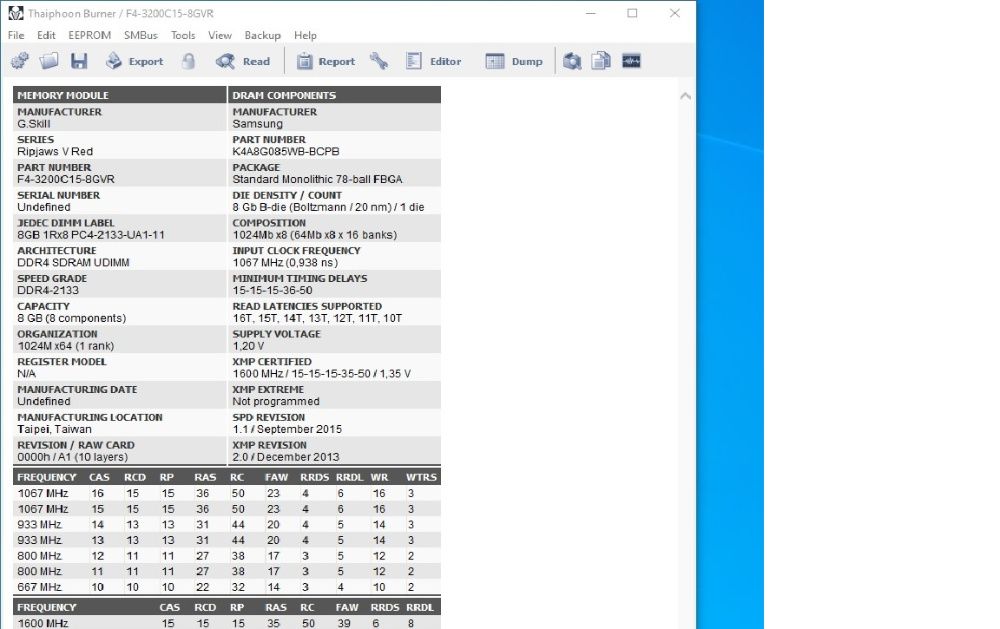
Task: Click DDR4 SDRAM UDIMM architecture value
Action: point(73,263)
